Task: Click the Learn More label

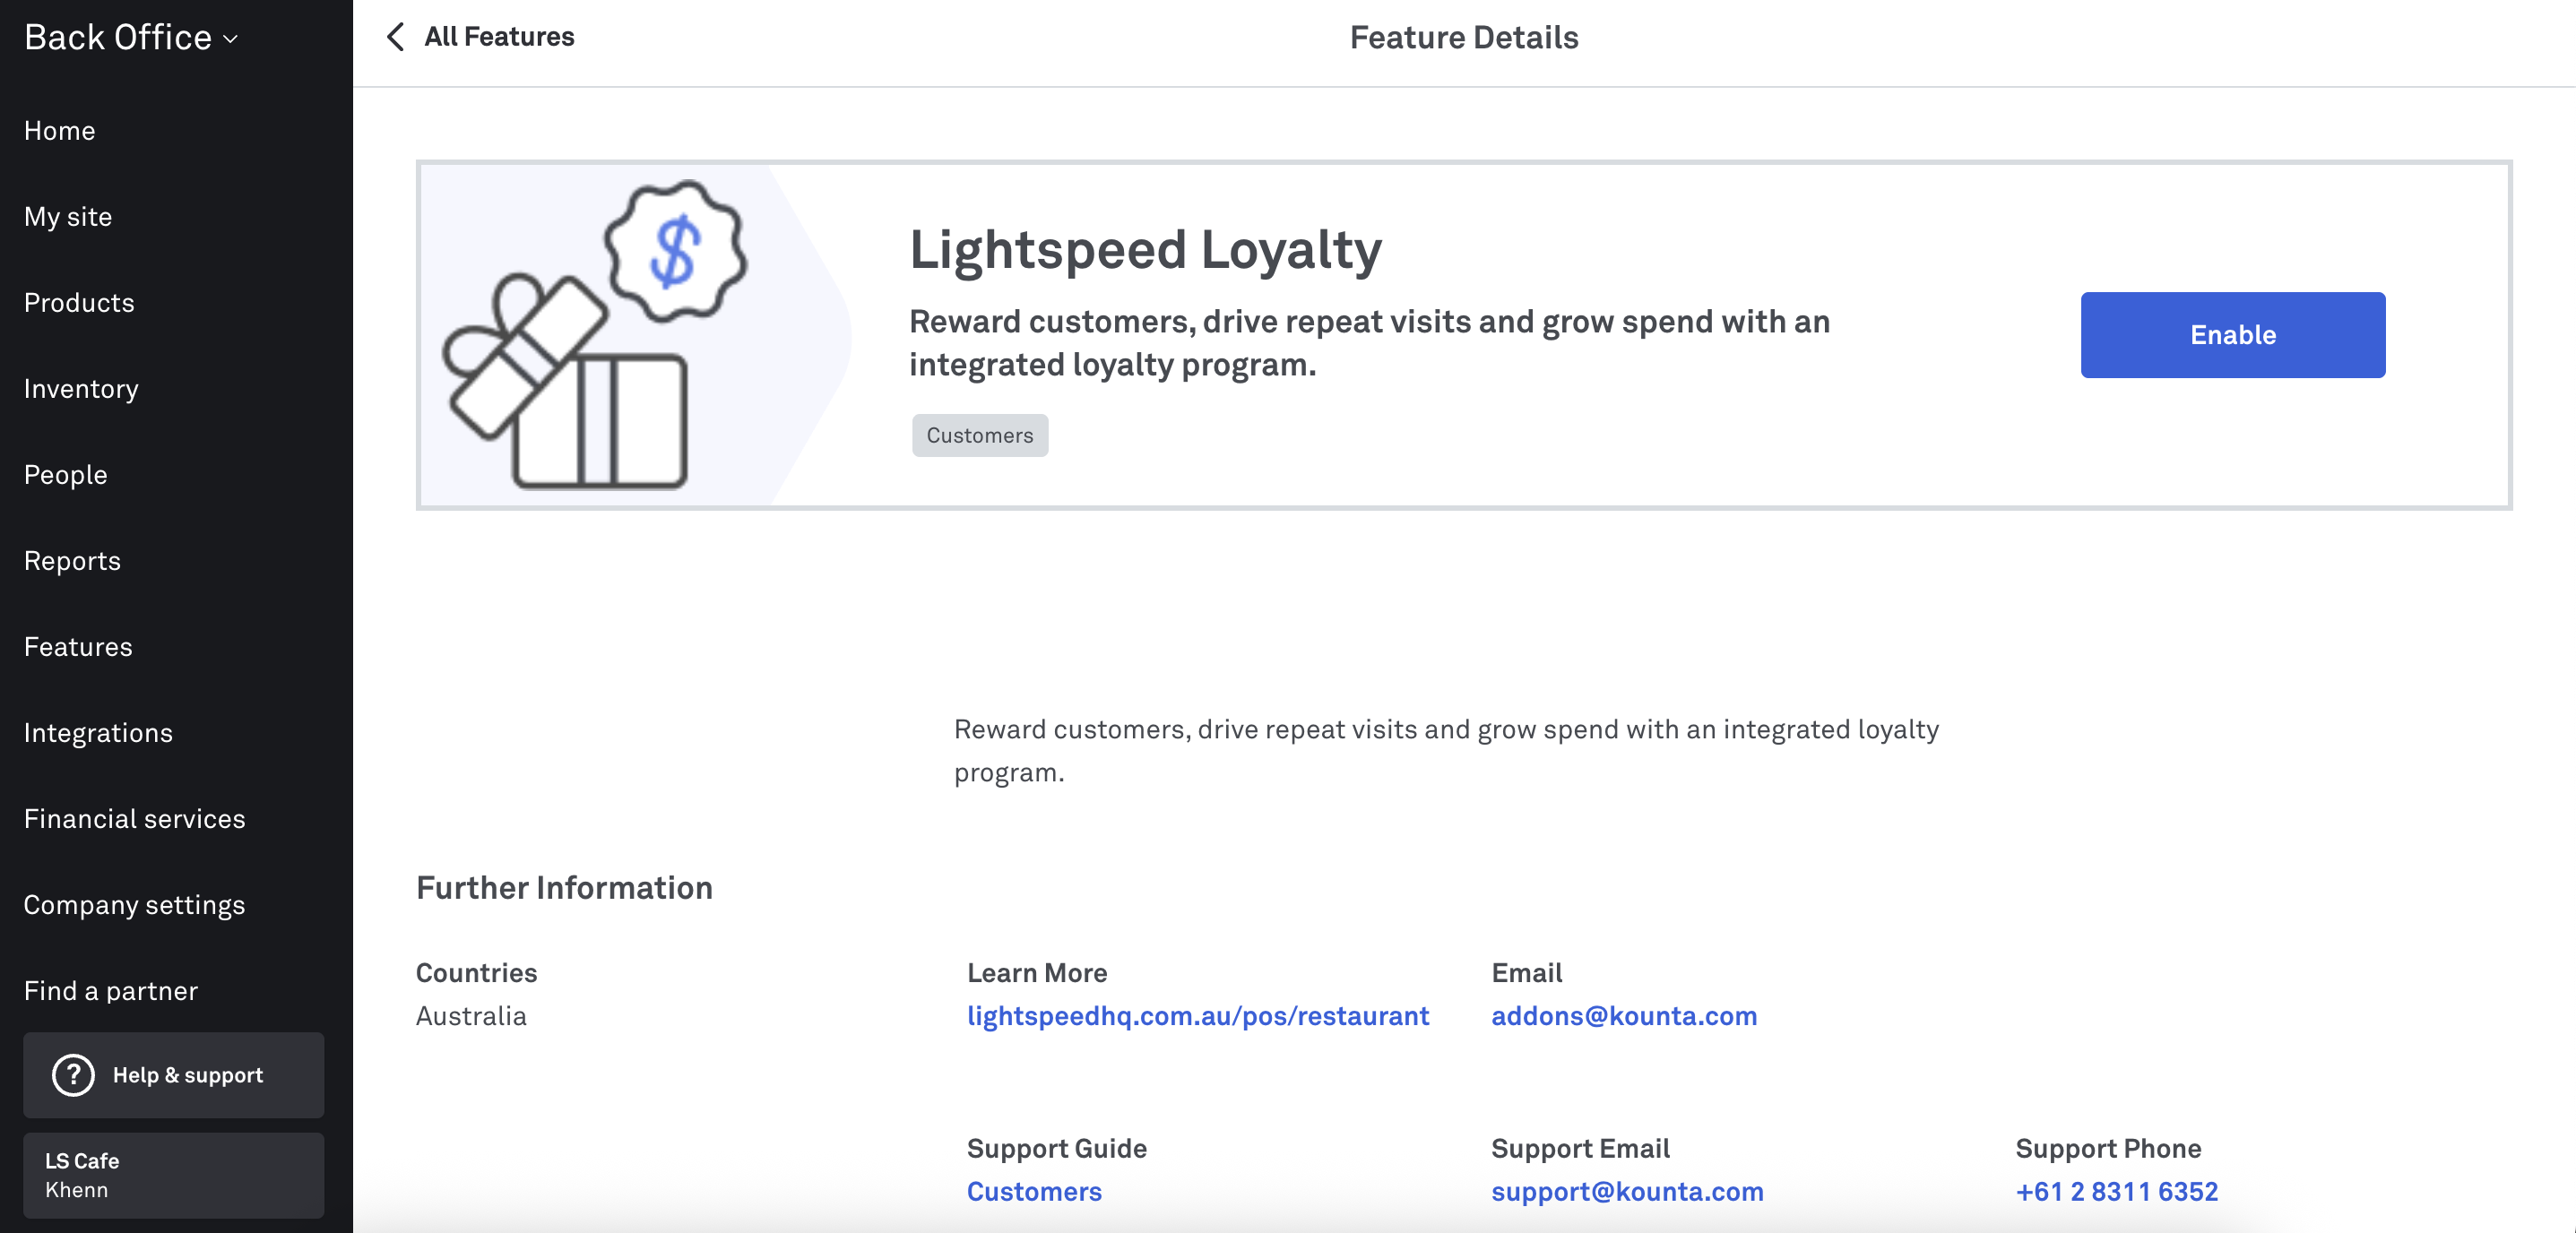Action: click(x=1037, y=972)
